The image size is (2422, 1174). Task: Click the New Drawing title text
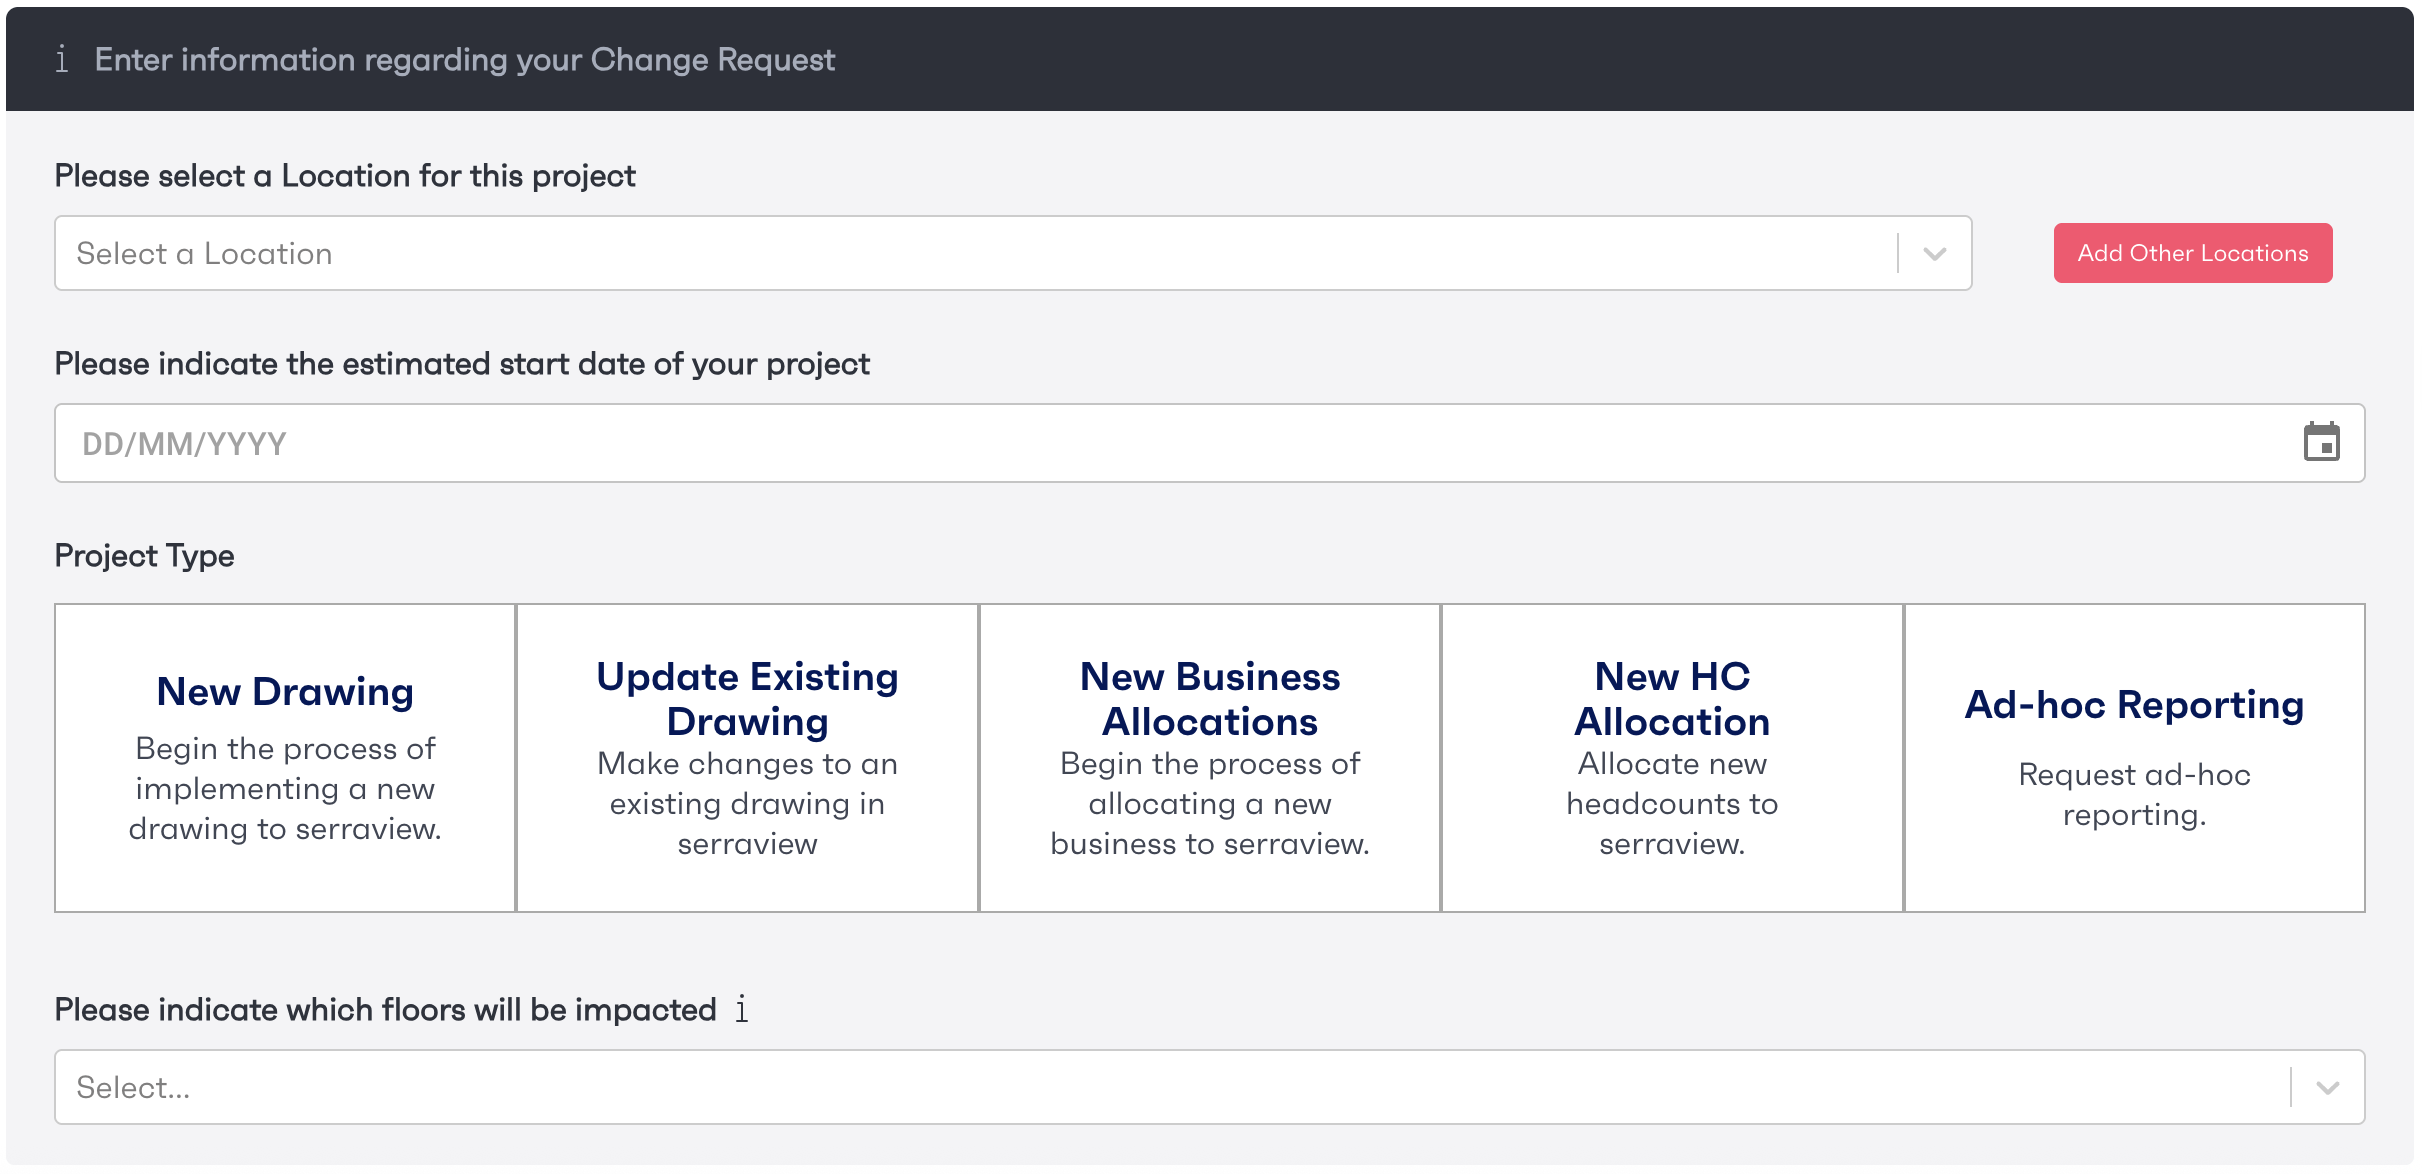click(285, 692)
